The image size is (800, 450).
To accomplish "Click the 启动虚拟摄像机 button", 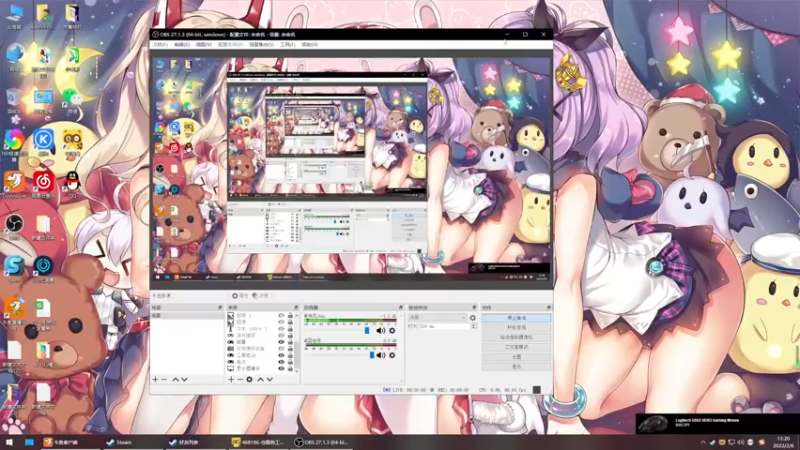I will 516,337.
